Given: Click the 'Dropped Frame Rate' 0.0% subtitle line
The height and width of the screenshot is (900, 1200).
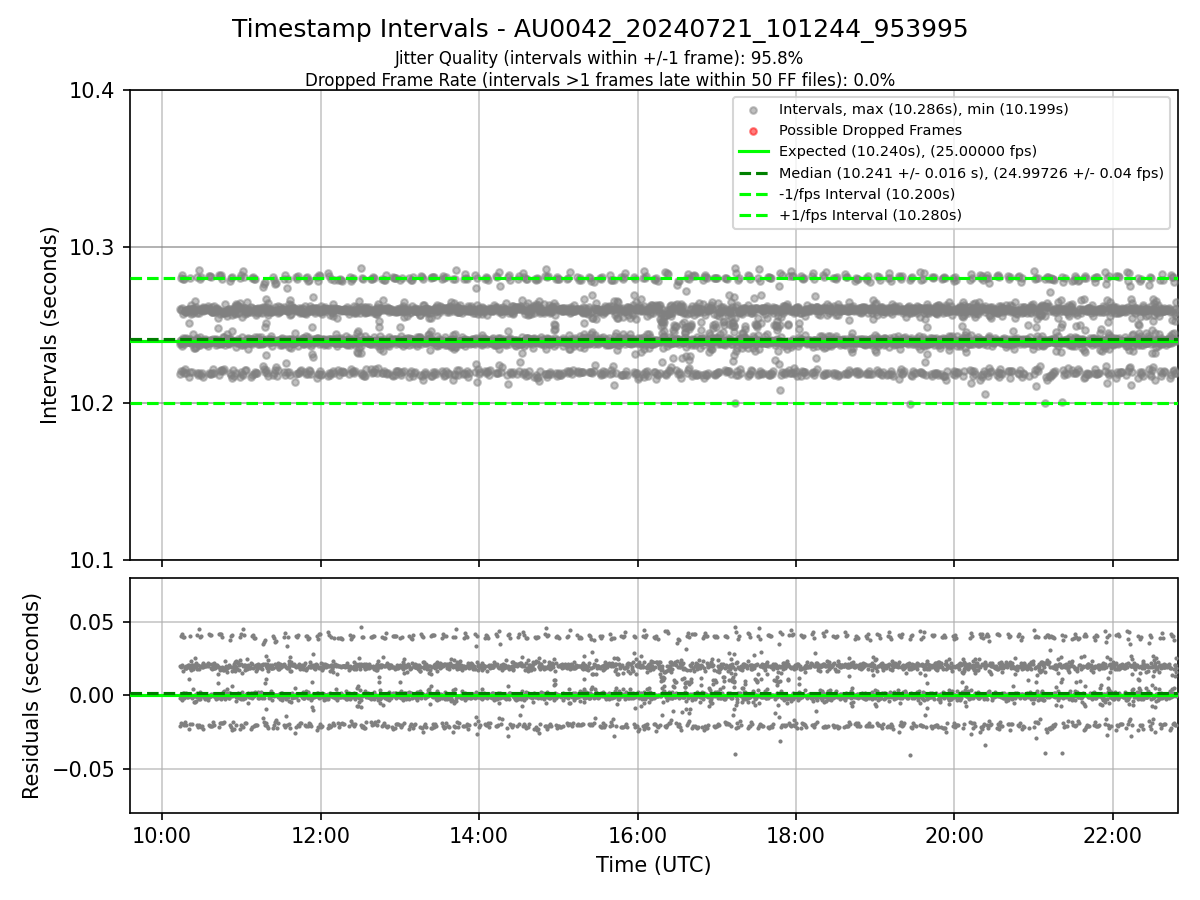Looking at the screenshot, I should [600, 80].
